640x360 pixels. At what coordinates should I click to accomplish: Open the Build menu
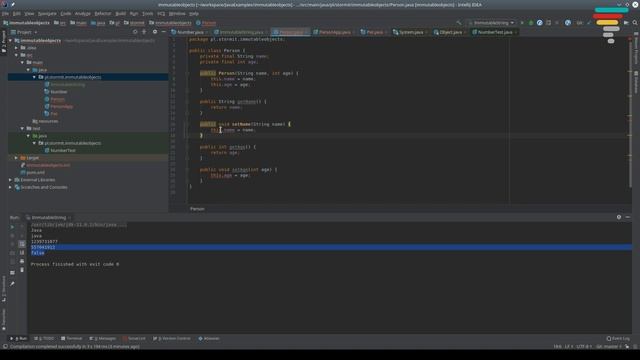pos(120,13)
